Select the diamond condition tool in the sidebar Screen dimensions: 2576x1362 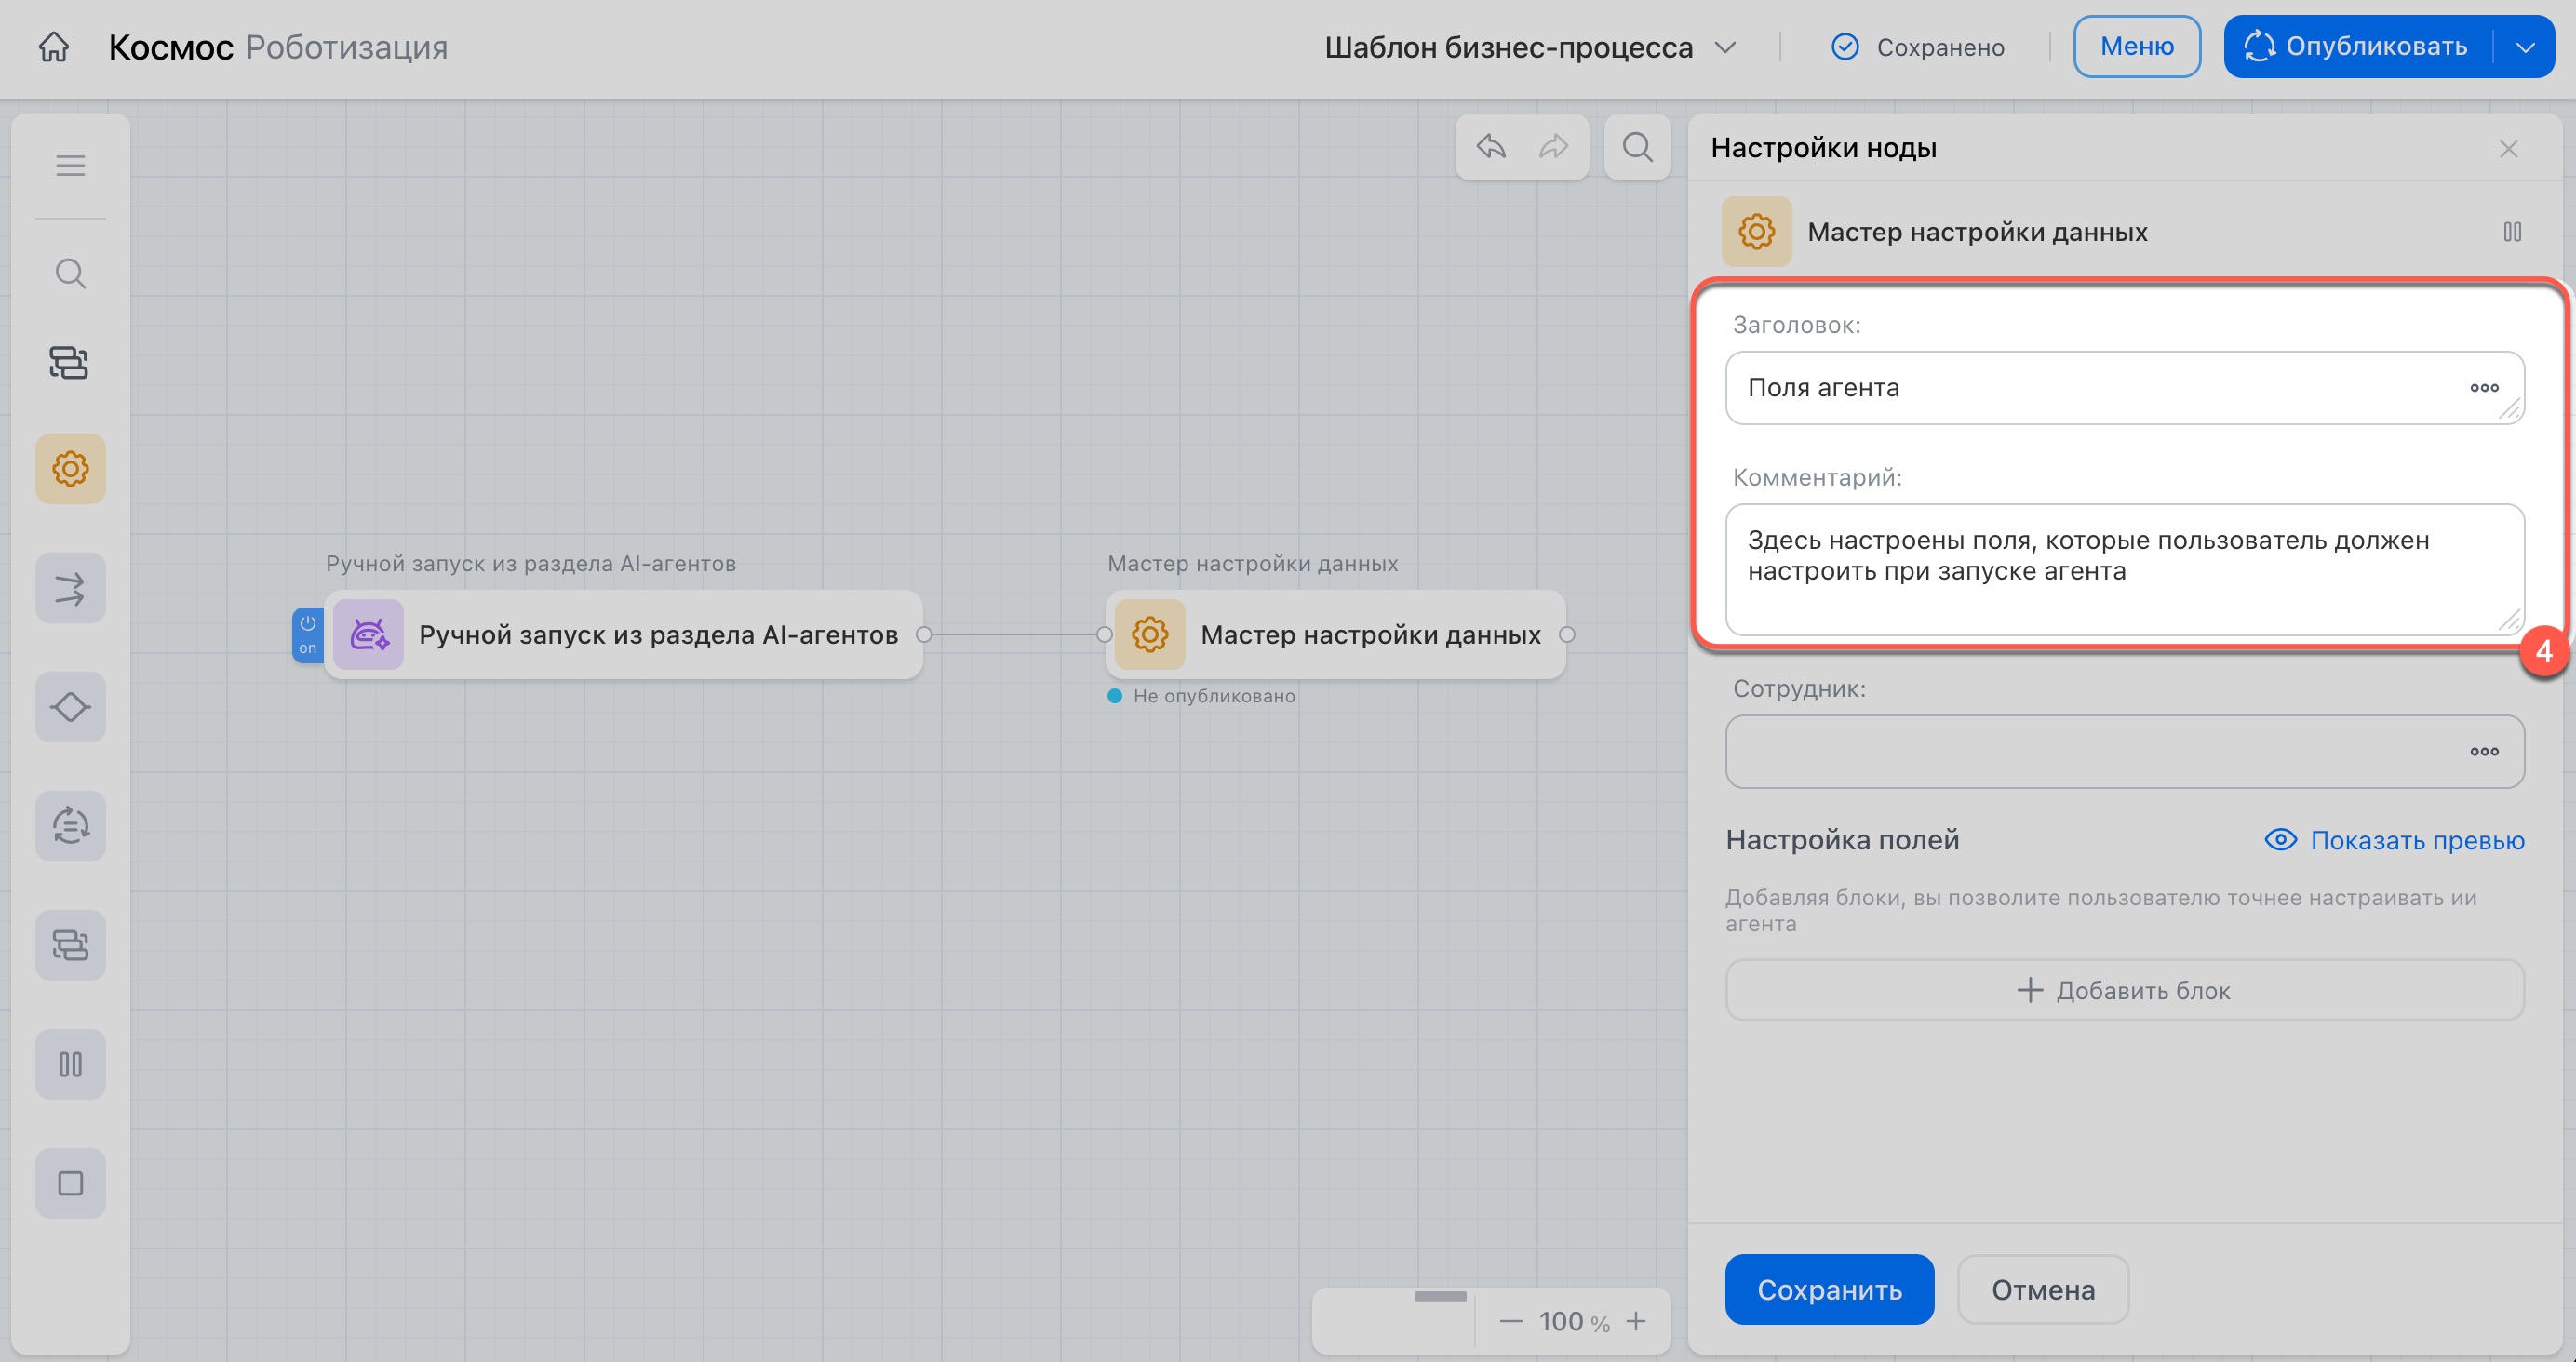tap(70, 707)
